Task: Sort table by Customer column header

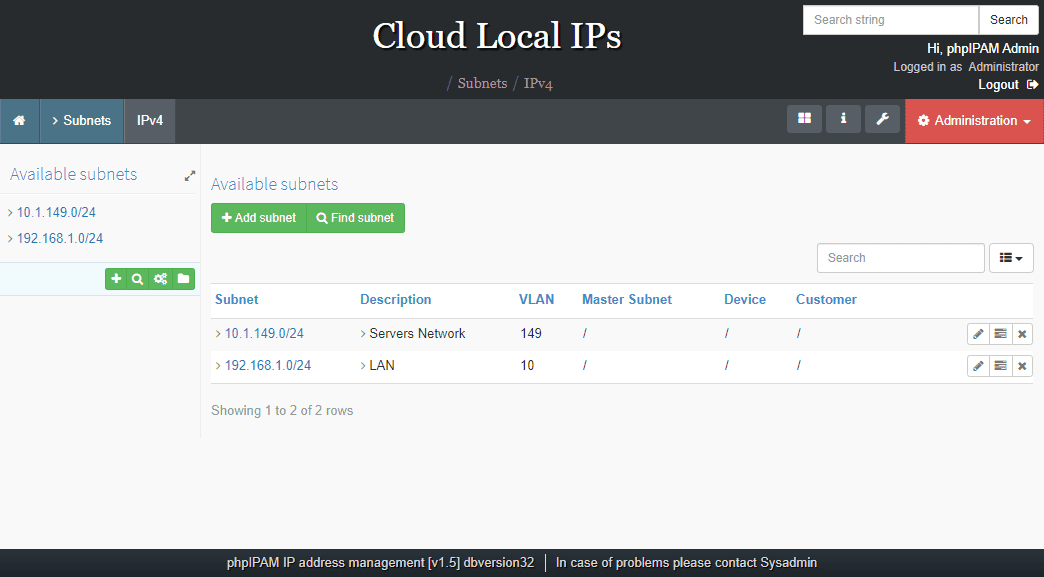Action: (x=826, y=299)
